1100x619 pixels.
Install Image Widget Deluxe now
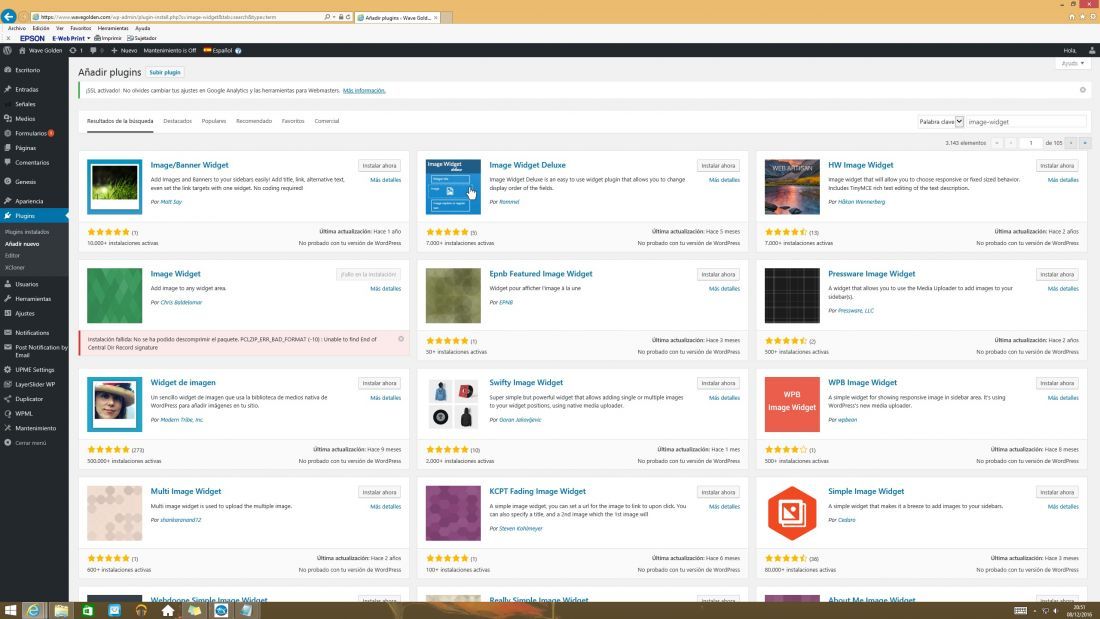[x=718, y=166]
